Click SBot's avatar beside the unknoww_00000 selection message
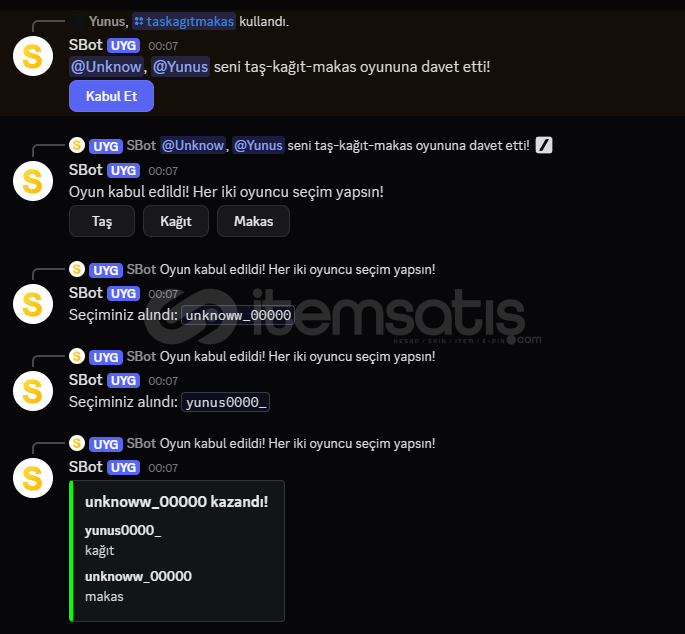 (x=33, y=304)
